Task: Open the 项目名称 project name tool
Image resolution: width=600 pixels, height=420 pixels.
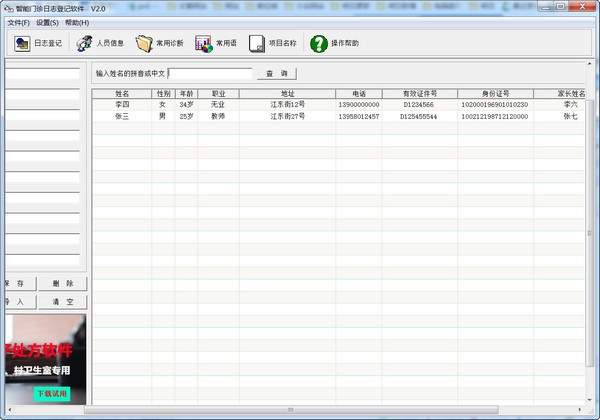Action: click(x=274, y=43)
